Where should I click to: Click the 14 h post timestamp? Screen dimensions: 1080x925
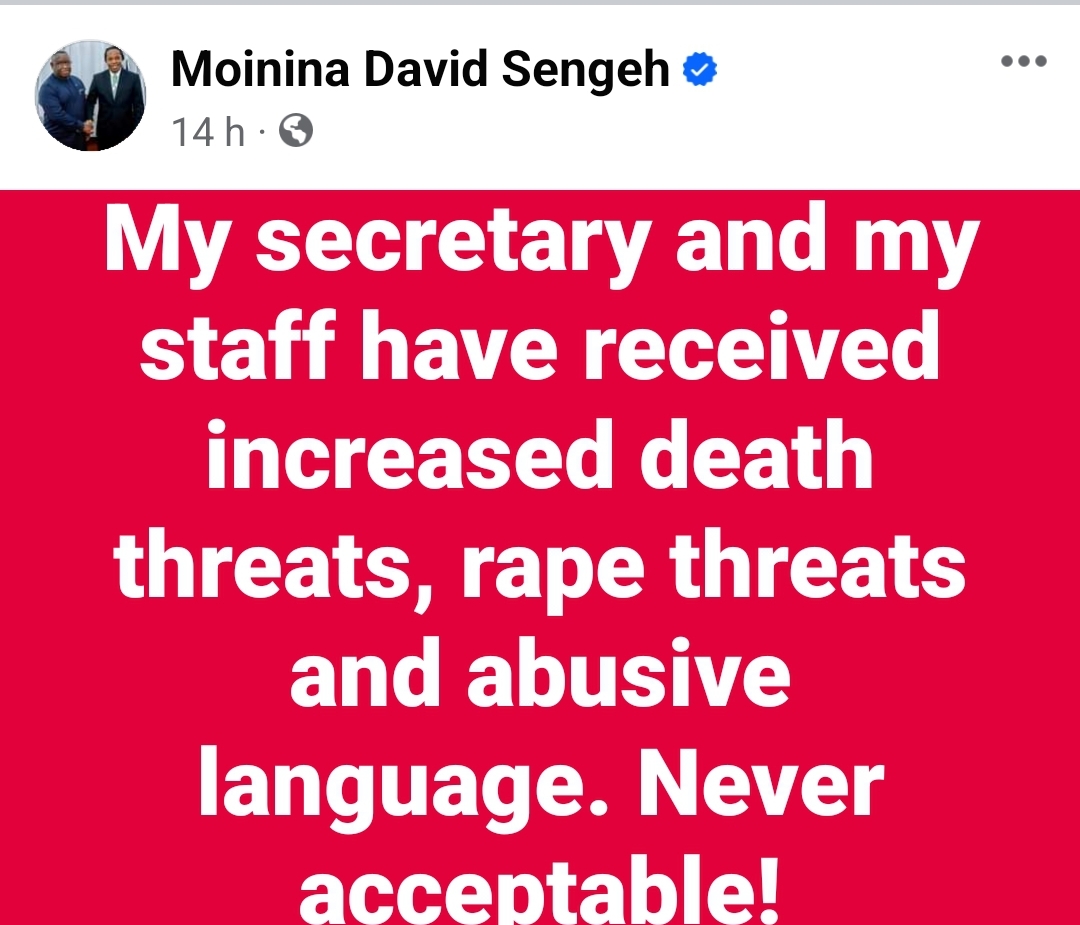pos(207,131)
